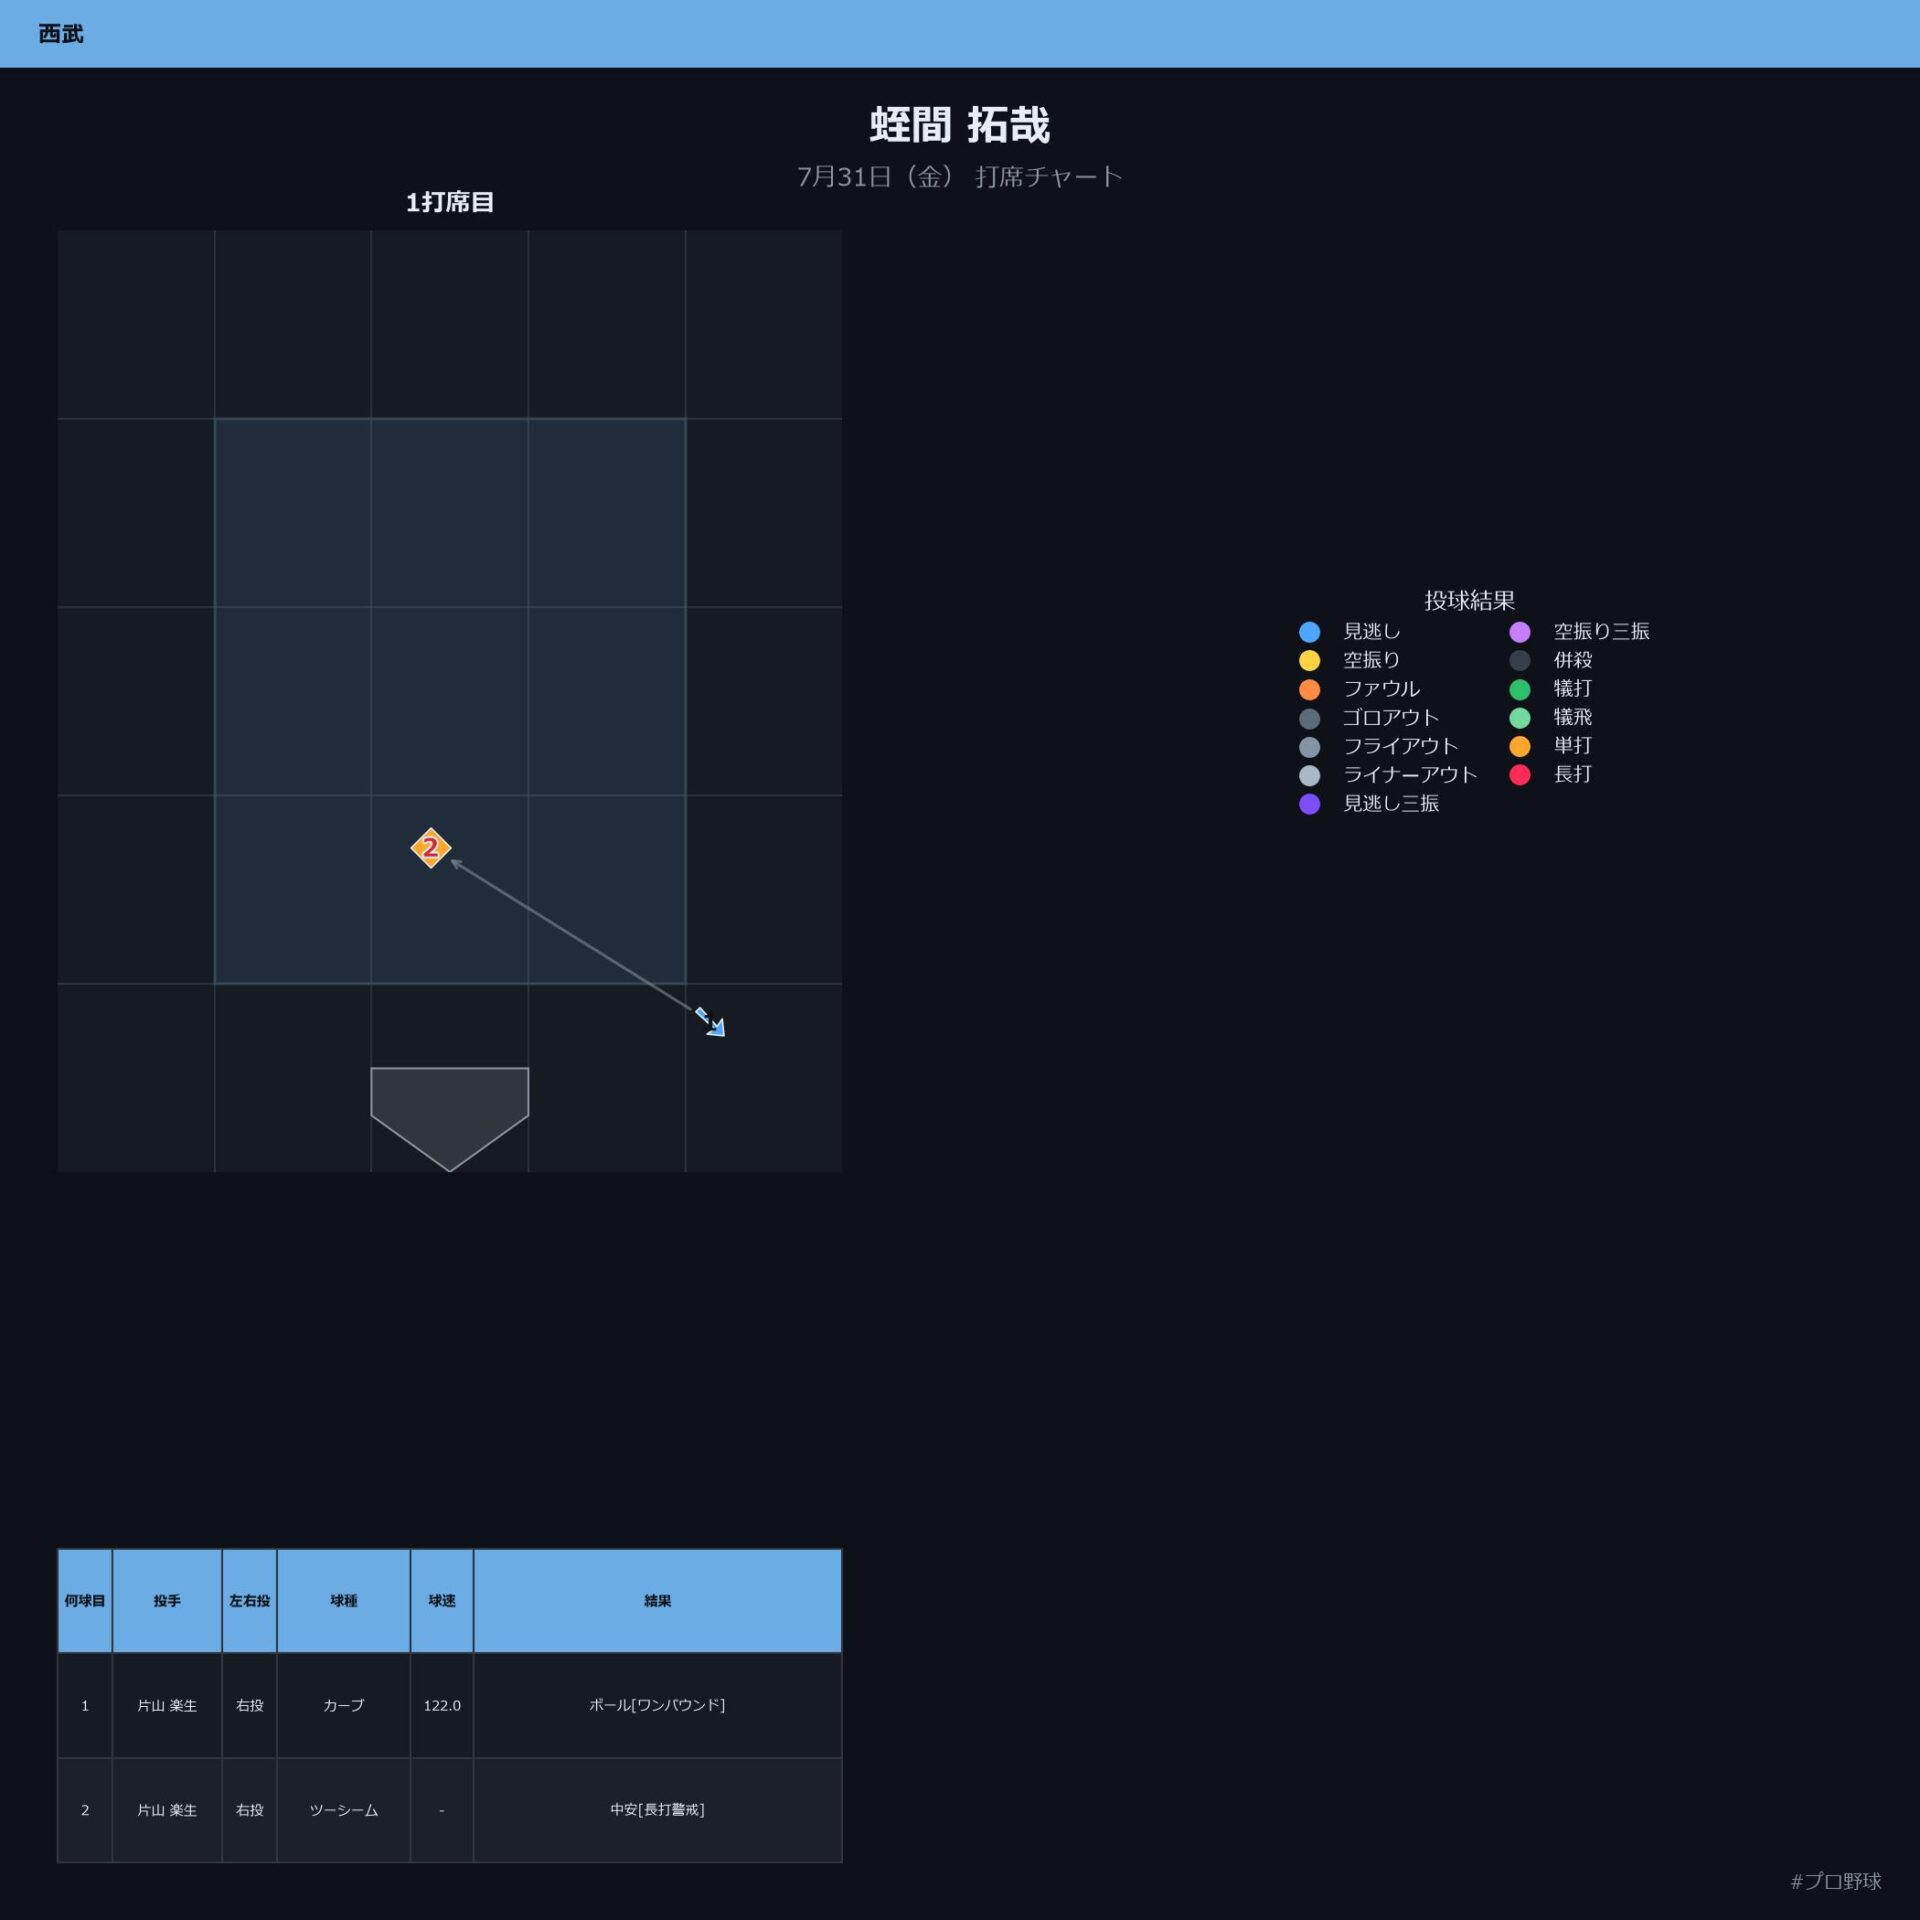Select the 中安[長打警戒] result cell

coord(657,1810)
